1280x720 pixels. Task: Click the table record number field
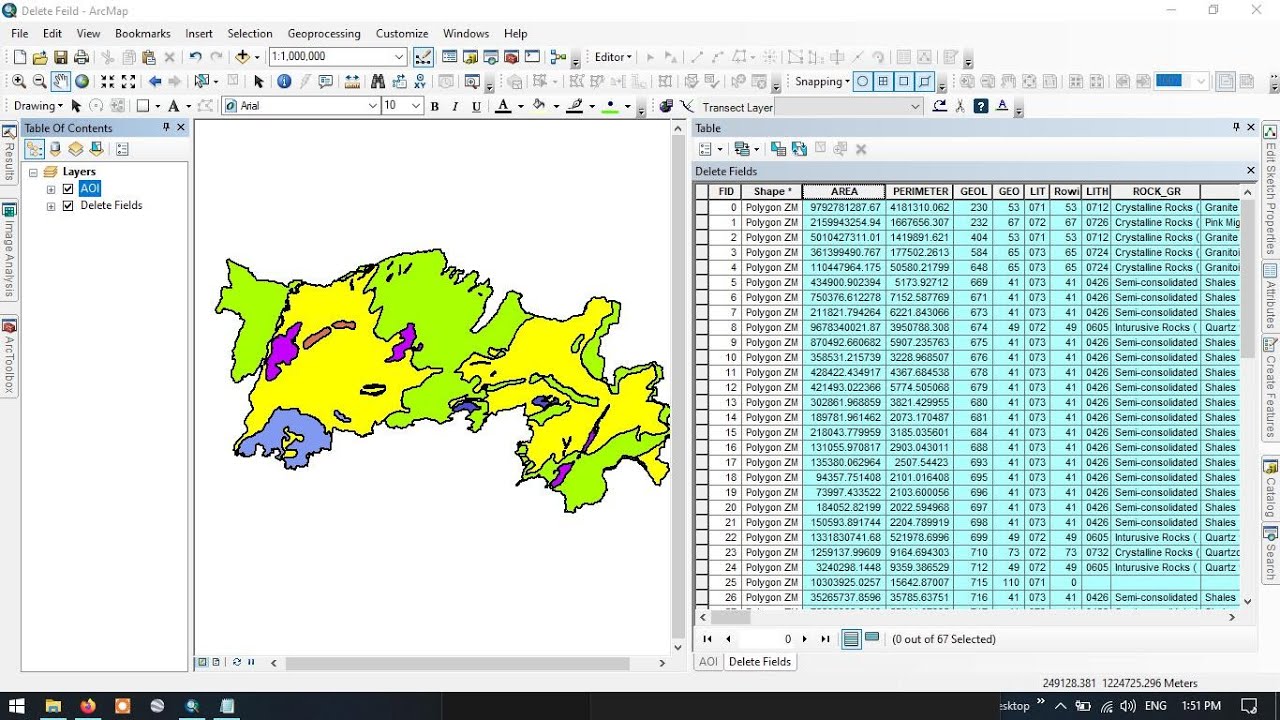tap(768, 638)
